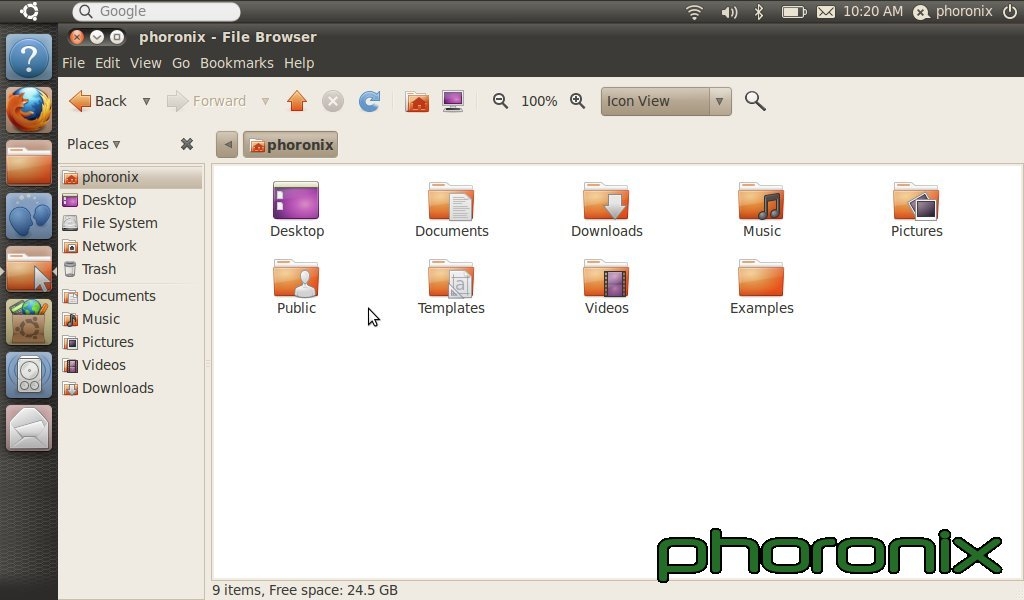1024x600 pixels.
Task: Open the Bluetooth indicator
Action: (759, 11)
